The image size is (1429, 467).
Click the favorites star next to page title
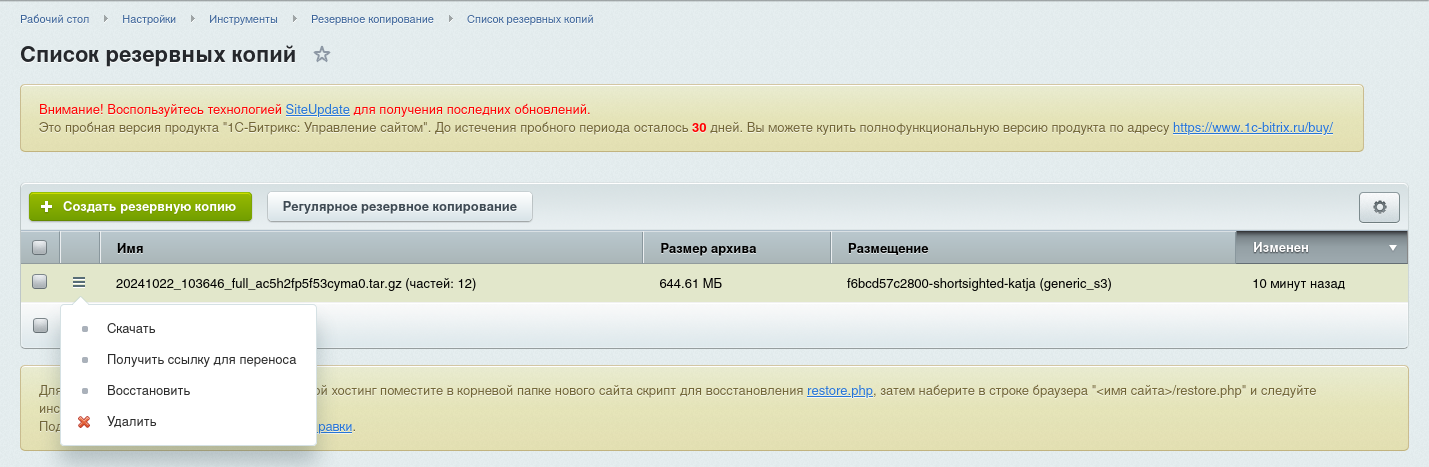321,55
